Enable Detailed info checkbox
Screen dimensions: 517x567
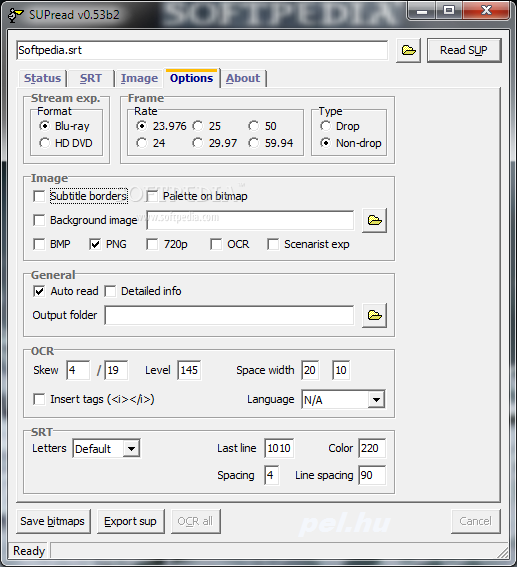[x=110, y=291]
